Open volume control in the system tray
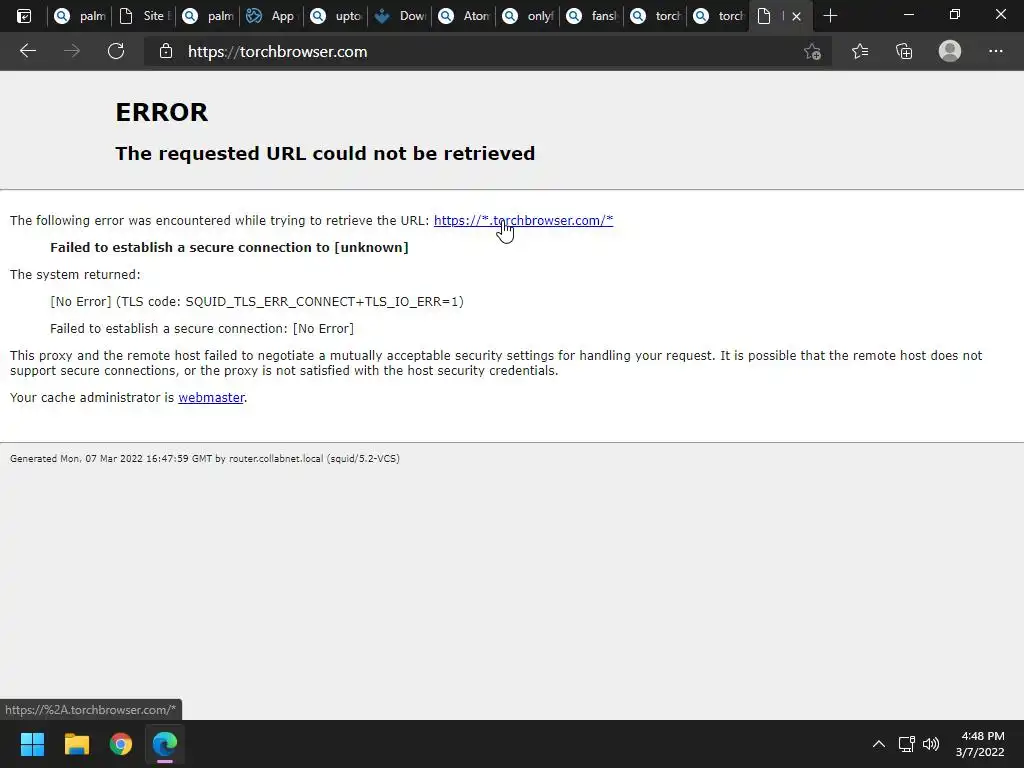 pyautogui.click(x=931, y=744)
